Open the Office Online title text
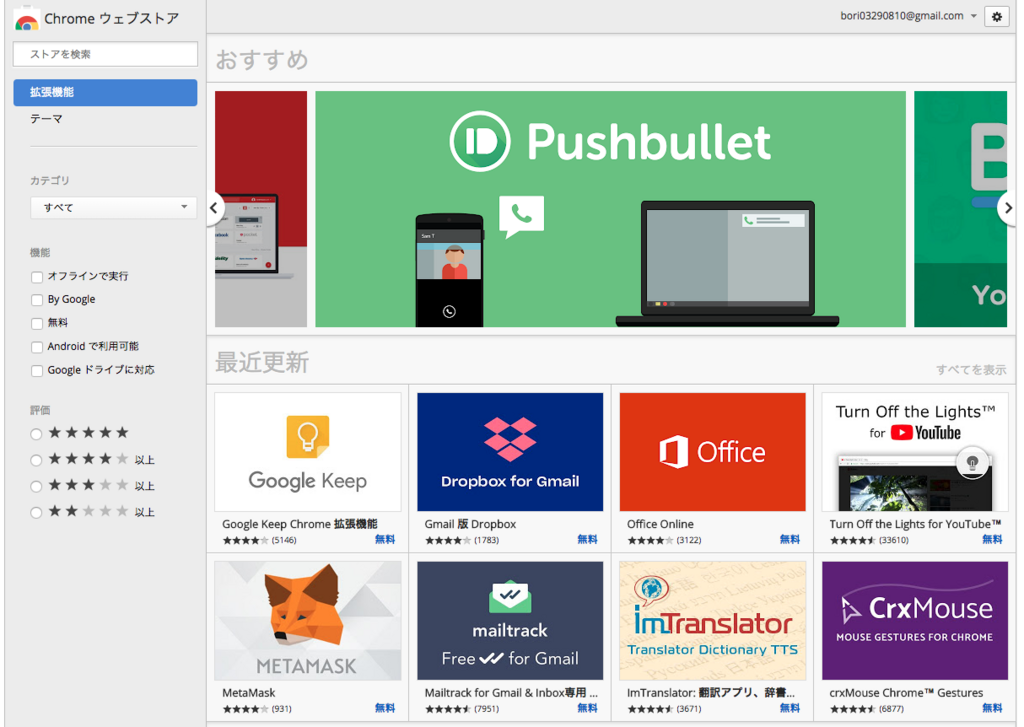 pyautogui.click(x=660, y=524)
